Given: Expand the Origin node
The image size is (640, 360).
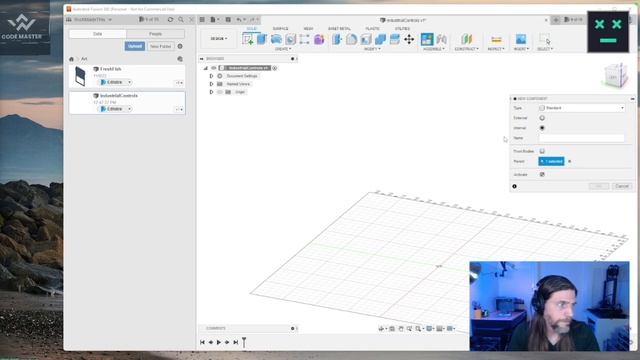Looking at the screenshot, I should (211, 92).
